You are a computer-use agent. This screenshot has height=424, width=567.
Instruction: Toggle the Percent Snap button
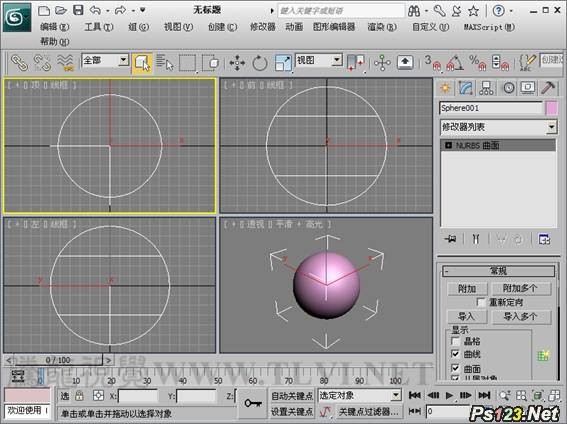[478, 63]
